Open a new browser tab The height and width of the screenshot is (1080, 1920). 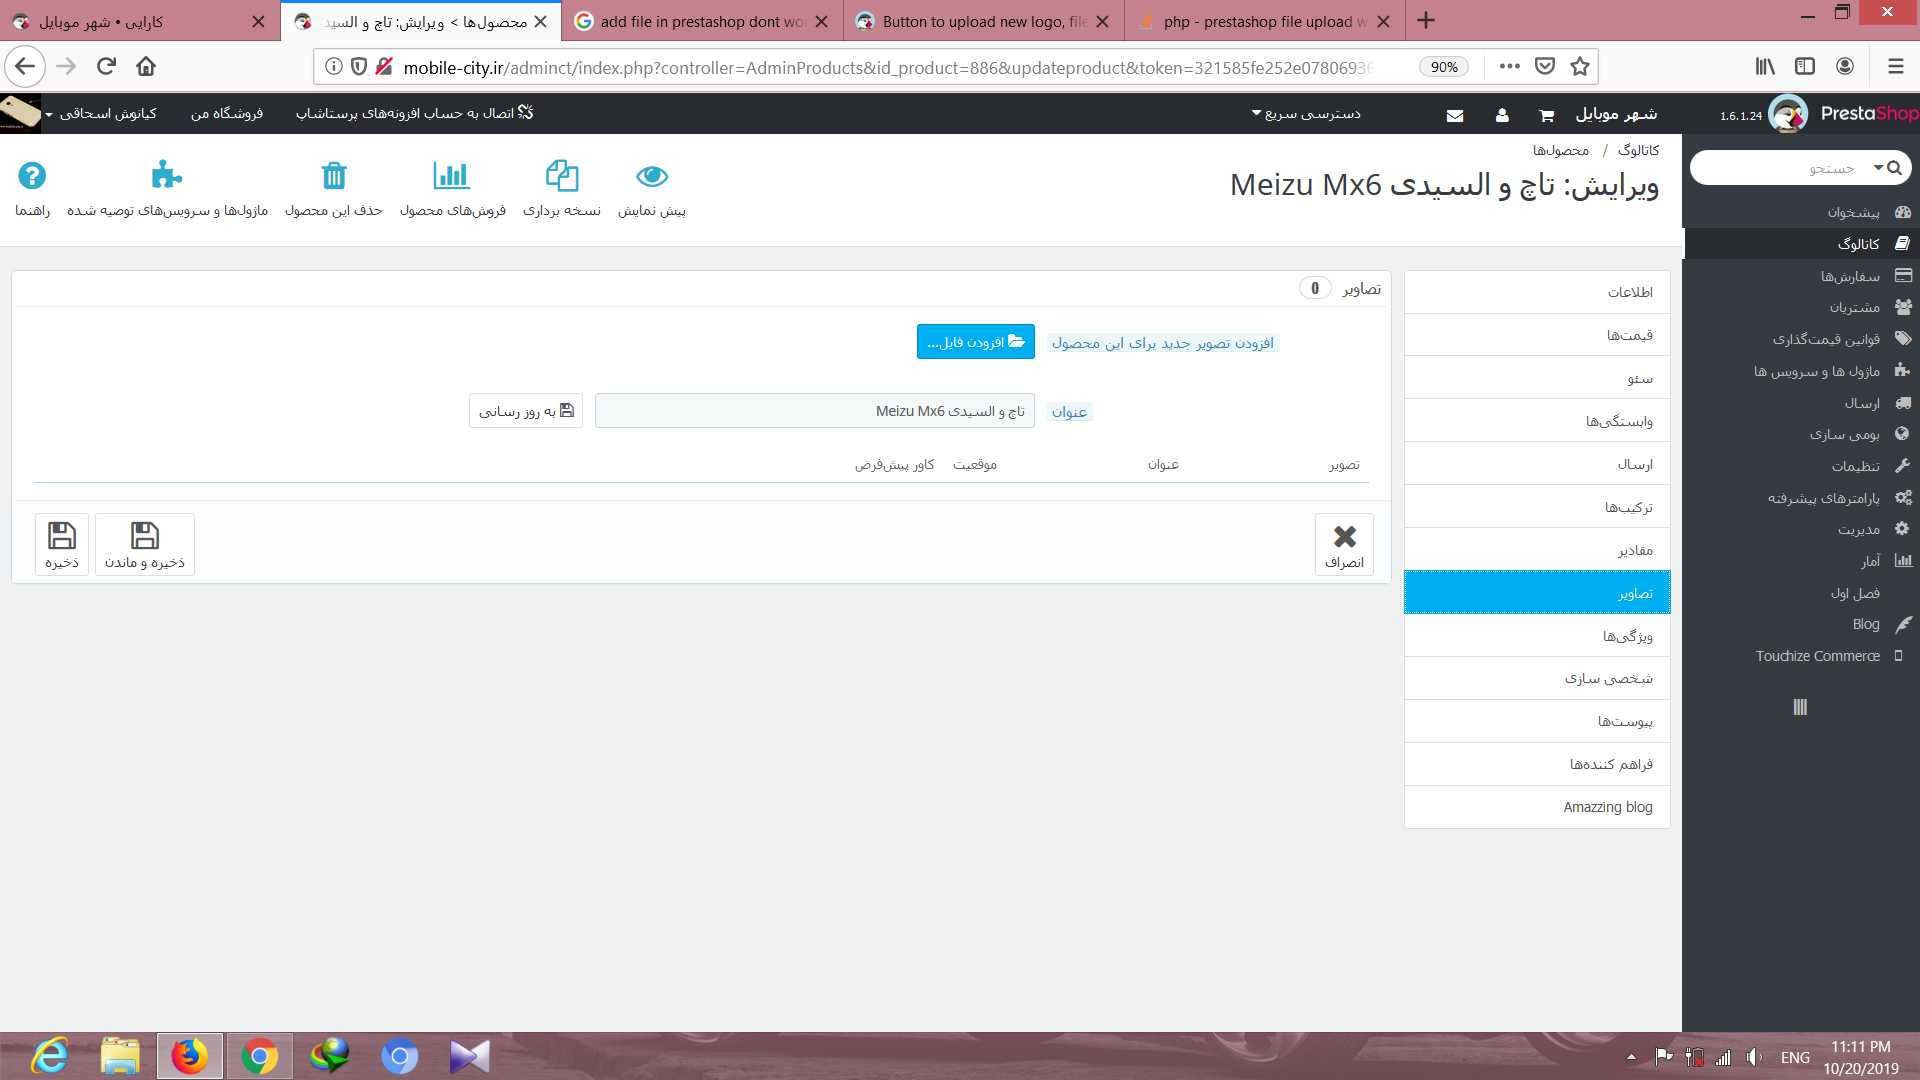point(1426,20)
